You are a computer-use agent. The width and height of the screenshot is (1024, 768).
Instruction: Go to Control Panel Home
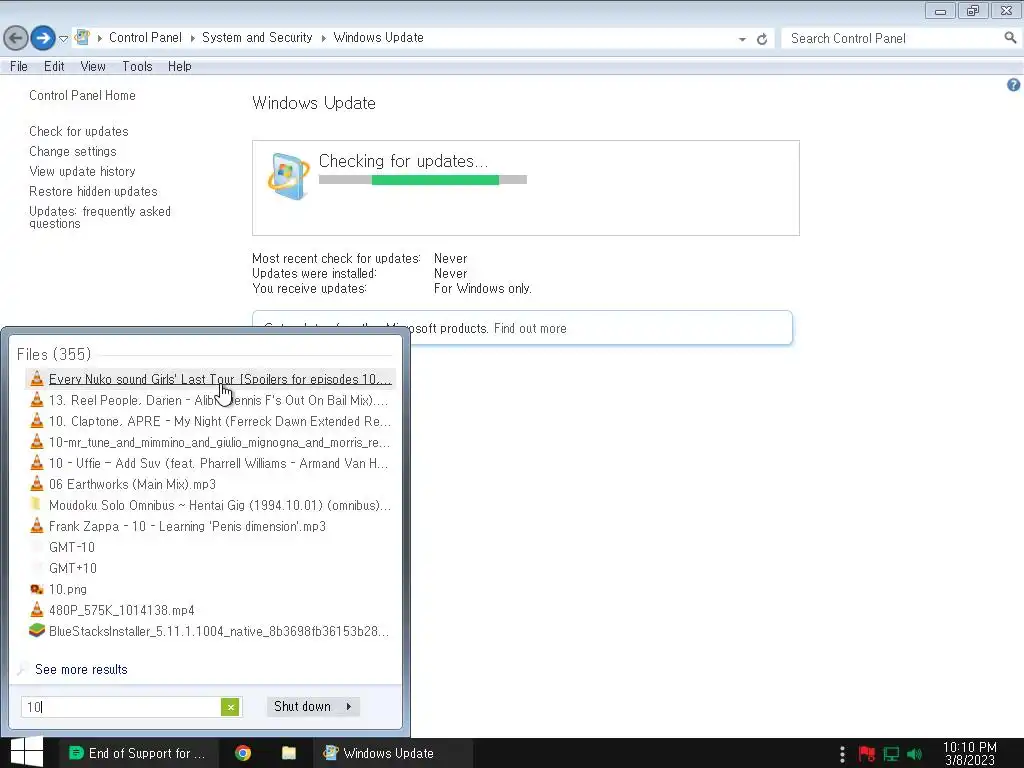tap(82, 95)
